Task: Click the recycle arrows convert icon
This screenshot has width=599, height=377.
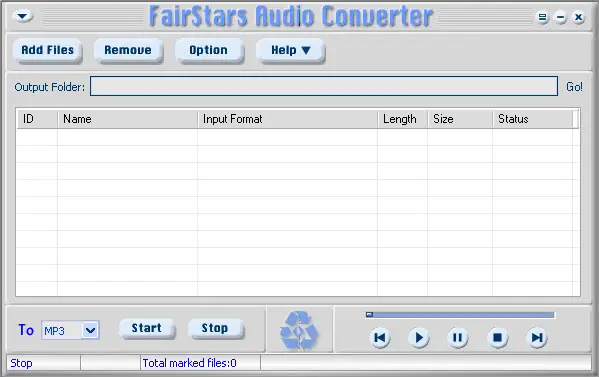Action: 299,331
